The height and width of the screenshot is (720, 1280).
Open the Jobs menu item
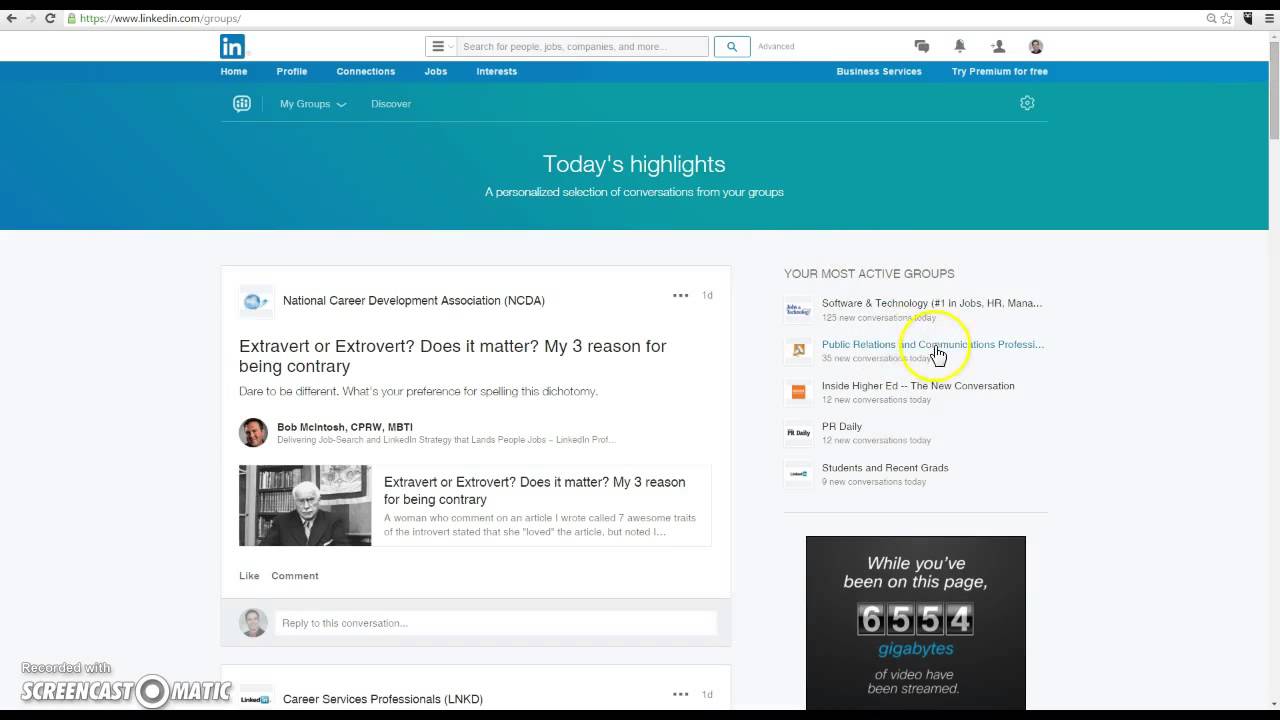click(x=436, y=72)
